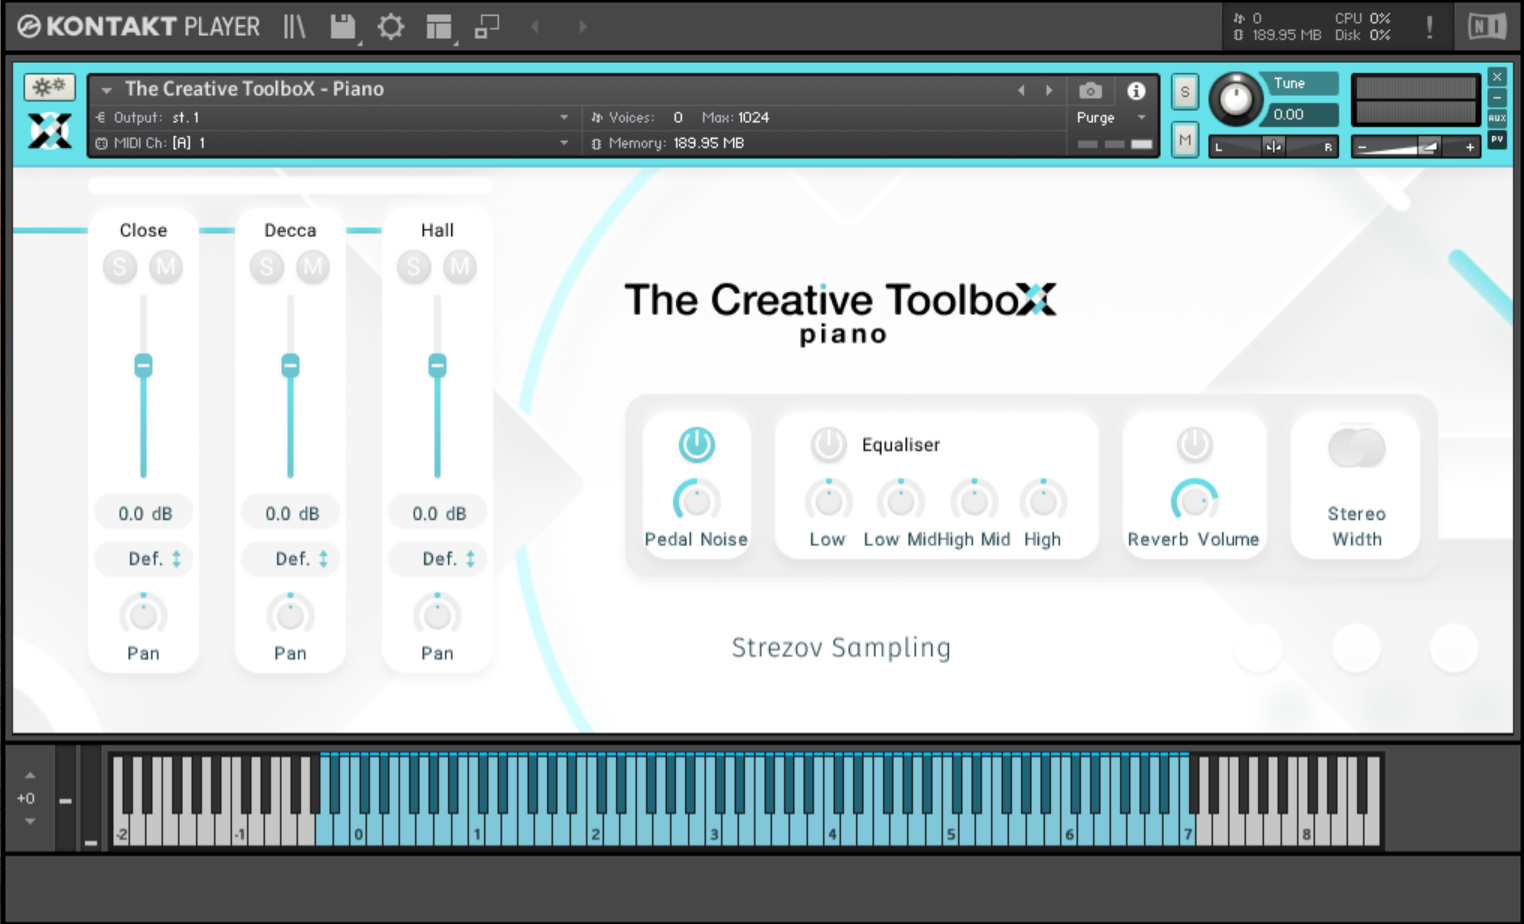
Task: Click the Max voices 1024 value
Action: click(753, 117)
